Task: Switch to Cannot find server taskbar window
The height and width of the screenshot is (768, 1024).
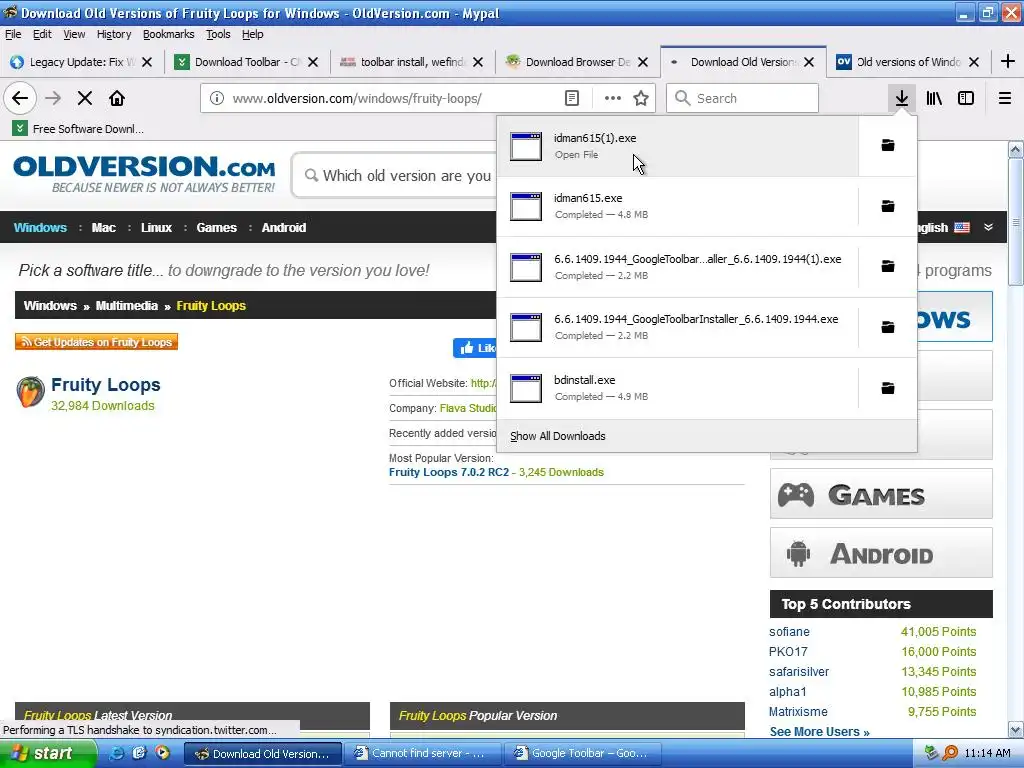Action: pyautogui.click(x=422, y=753)
